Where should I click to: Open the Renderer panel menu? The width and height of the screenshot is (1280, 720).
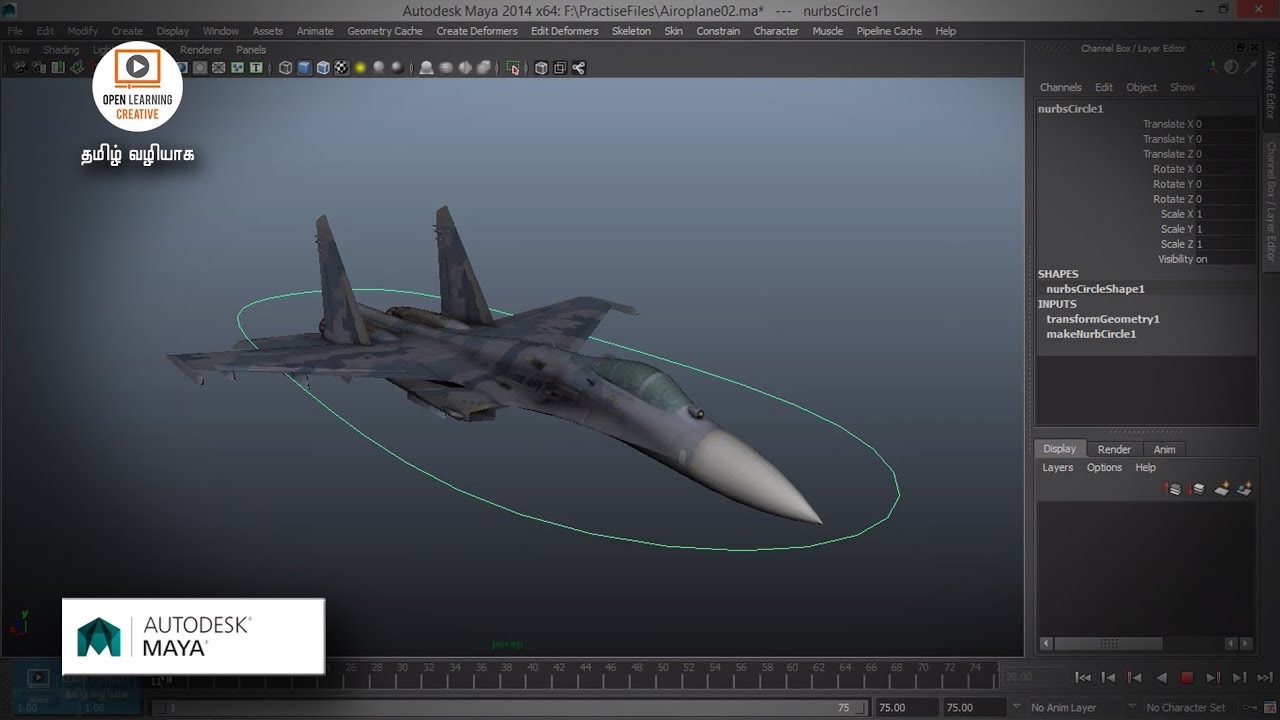[201, 50]
